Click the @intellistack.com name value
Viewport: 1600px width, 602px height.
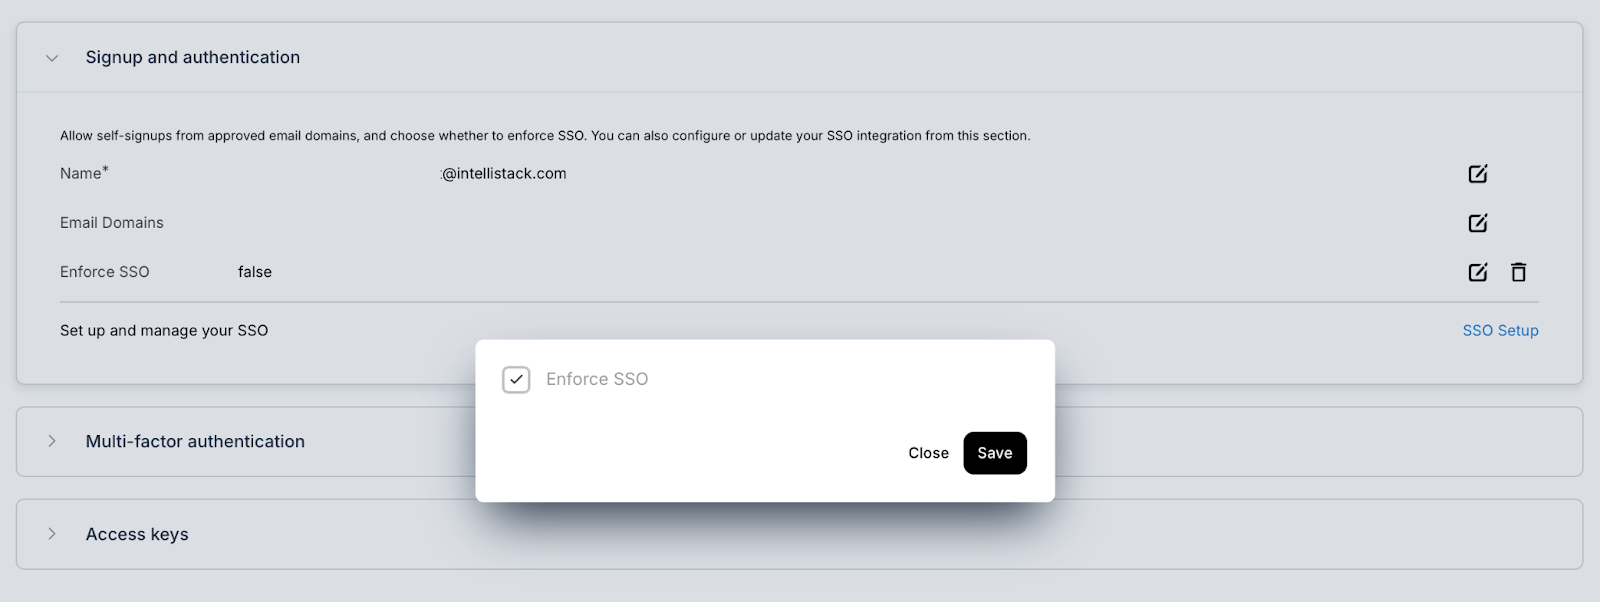click(504, 174)
